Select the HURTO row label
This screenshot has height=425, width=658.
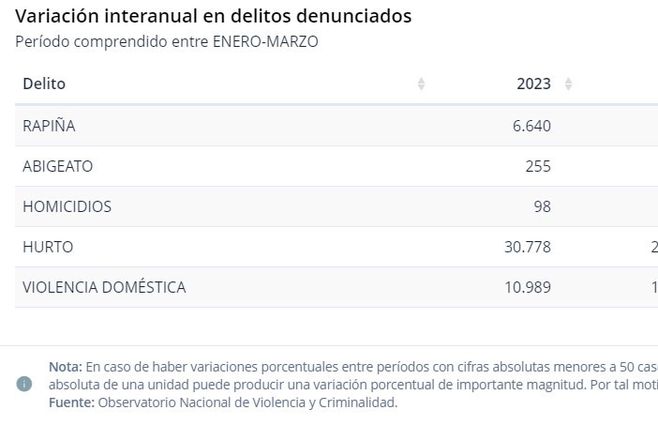pos(48,247)
